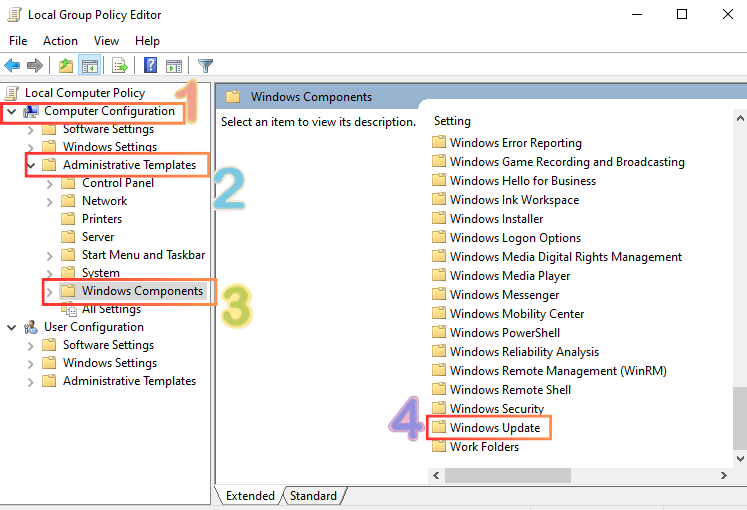747x510 pixels.
Task: Collapse the Administrative Templates node
Action: click(31, 165)
